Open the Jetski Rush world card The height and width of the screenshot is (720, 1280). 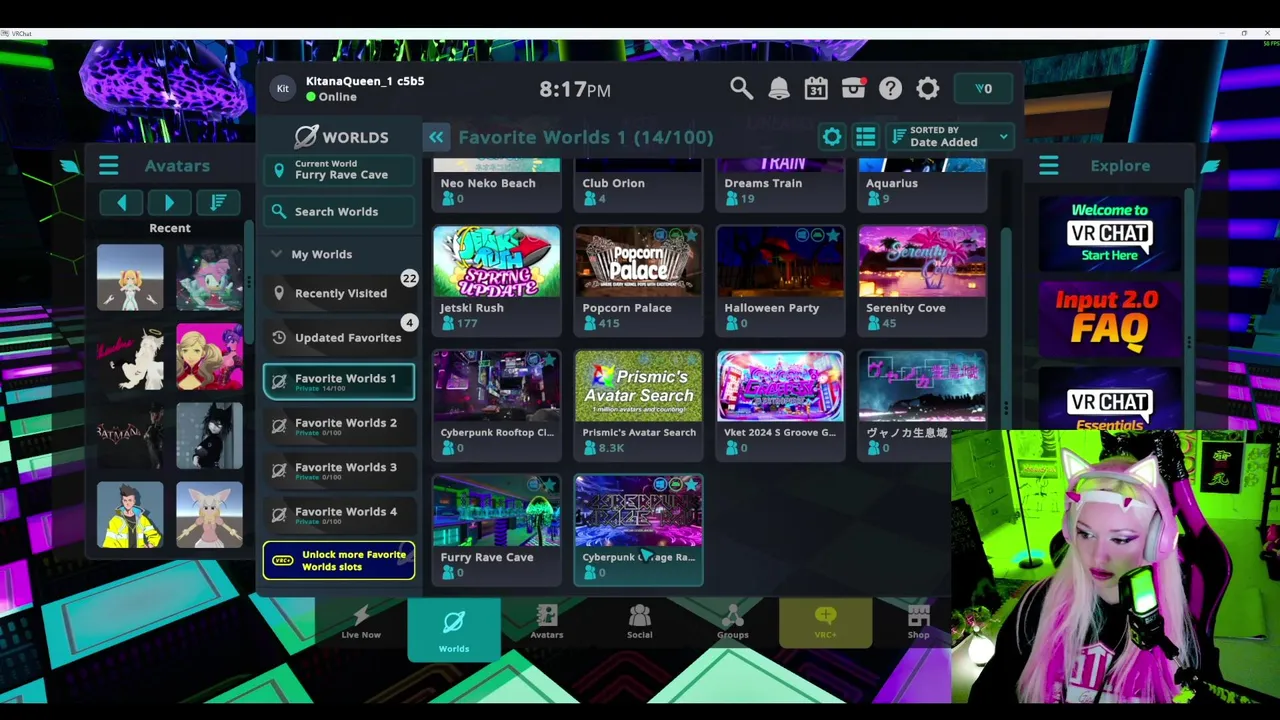click(496, 279)
